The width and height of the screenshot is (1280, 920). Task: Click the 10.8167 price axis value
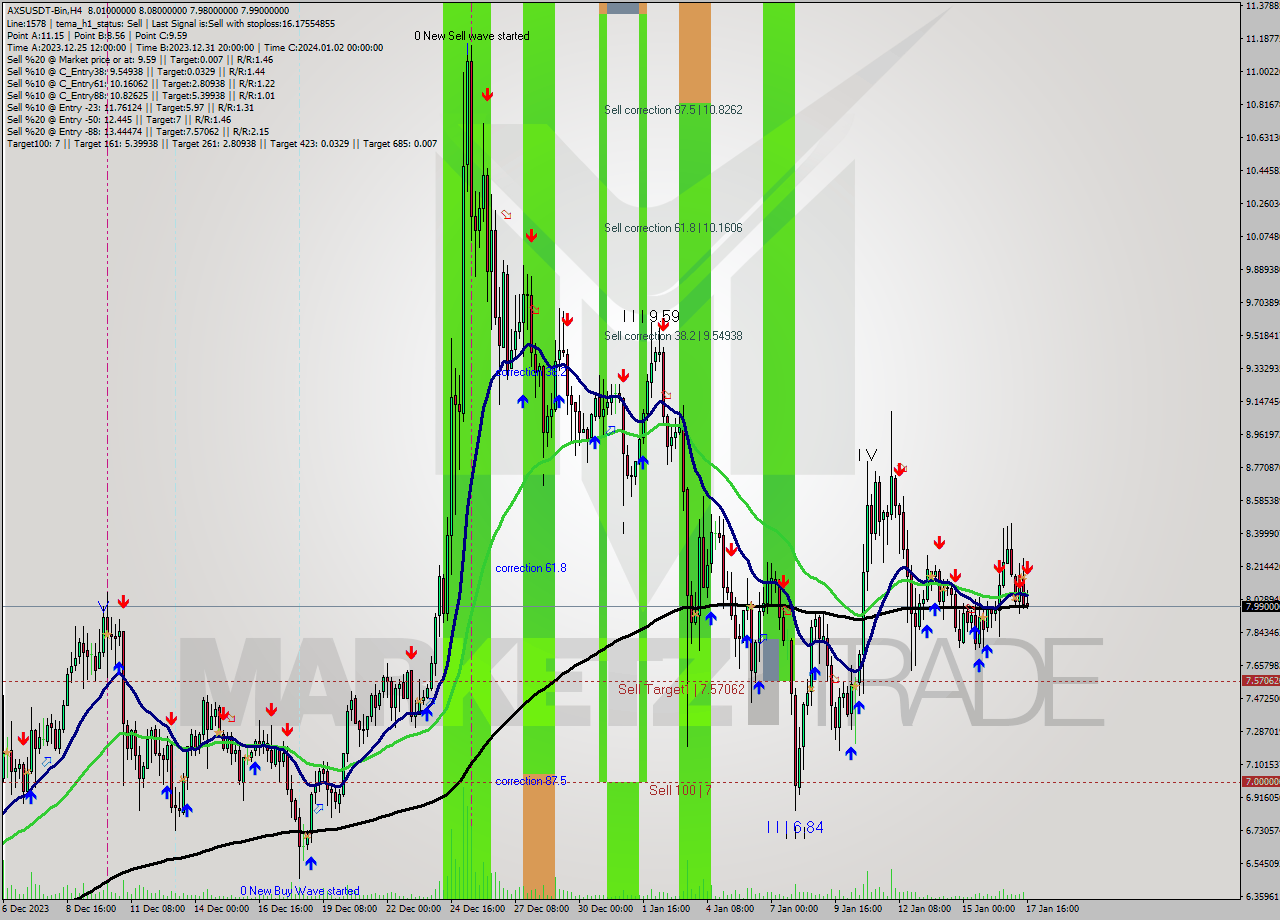click(x=1262, y=104)
